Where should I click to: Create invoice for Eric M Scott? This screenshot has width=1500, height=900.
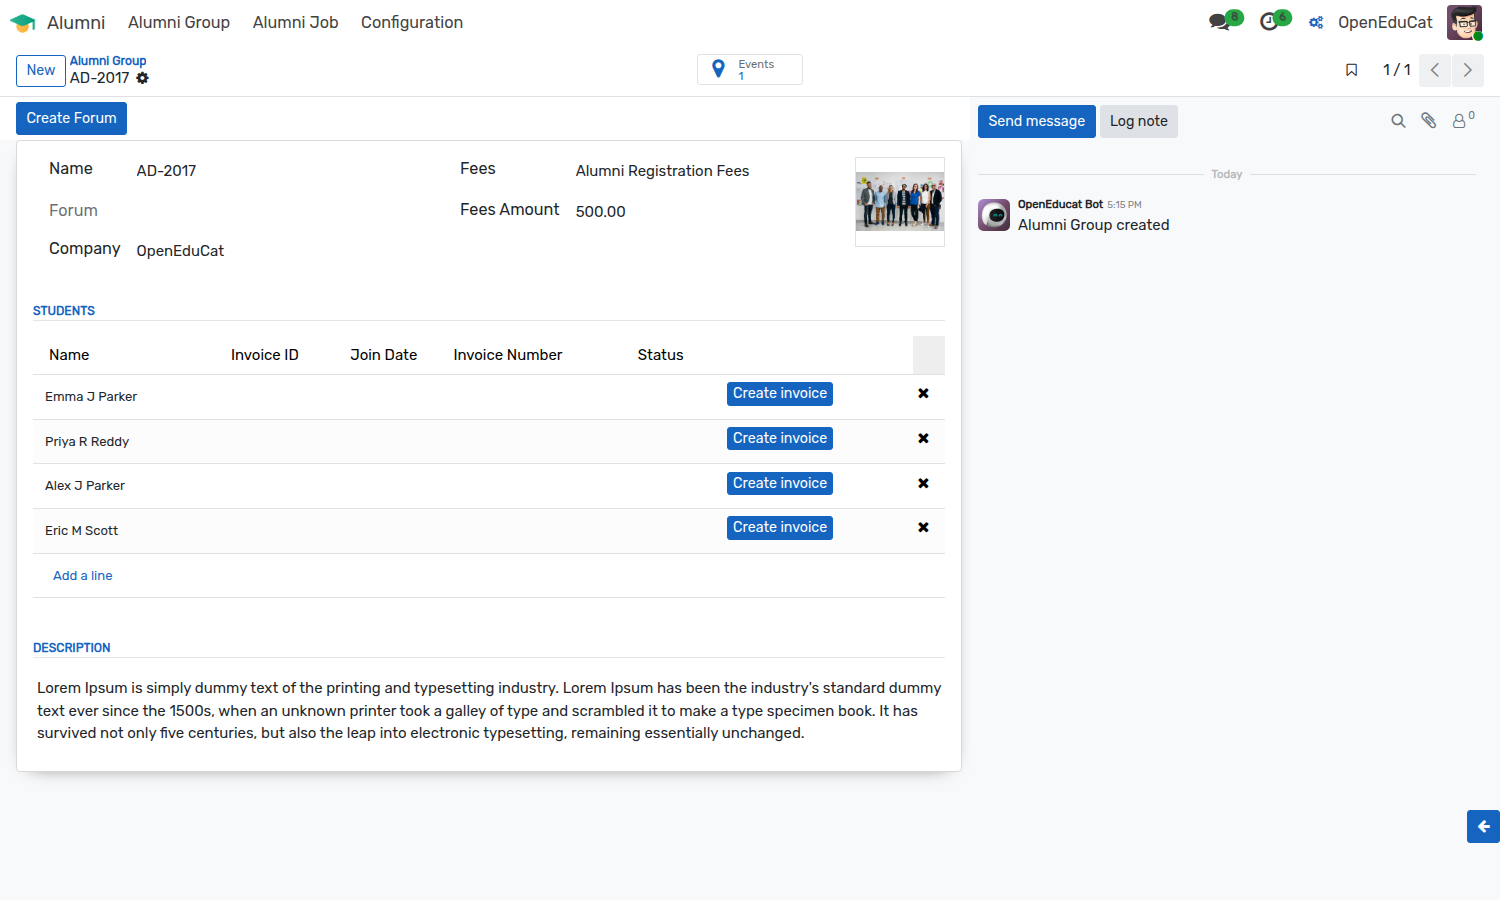pos(780,528)
